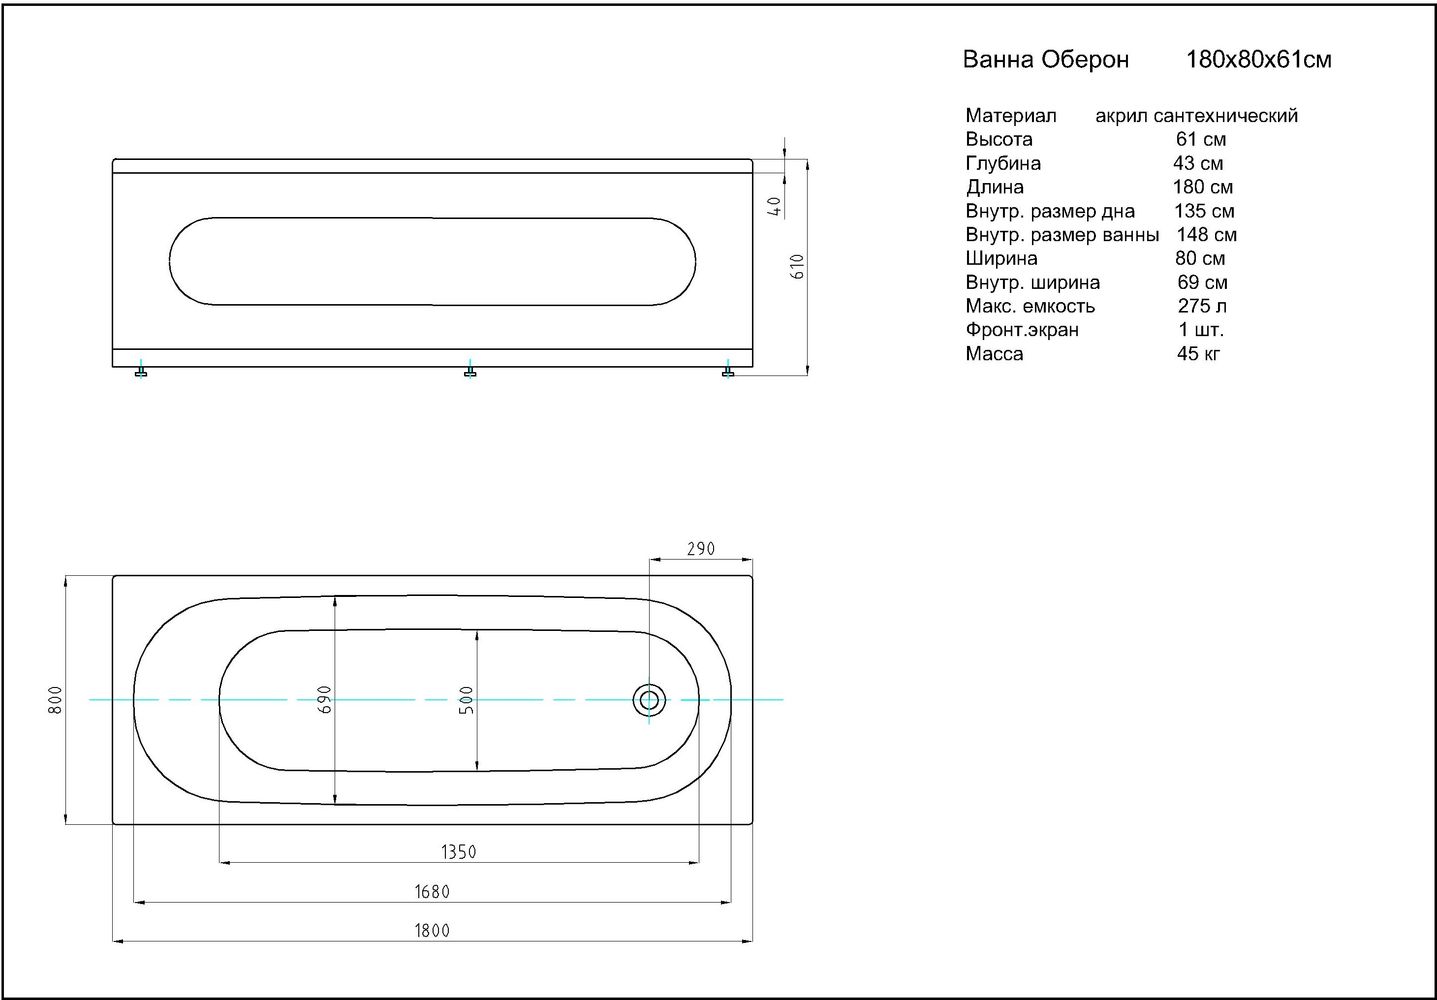Select the 1800 overall length dimension

tap(432, 930)
